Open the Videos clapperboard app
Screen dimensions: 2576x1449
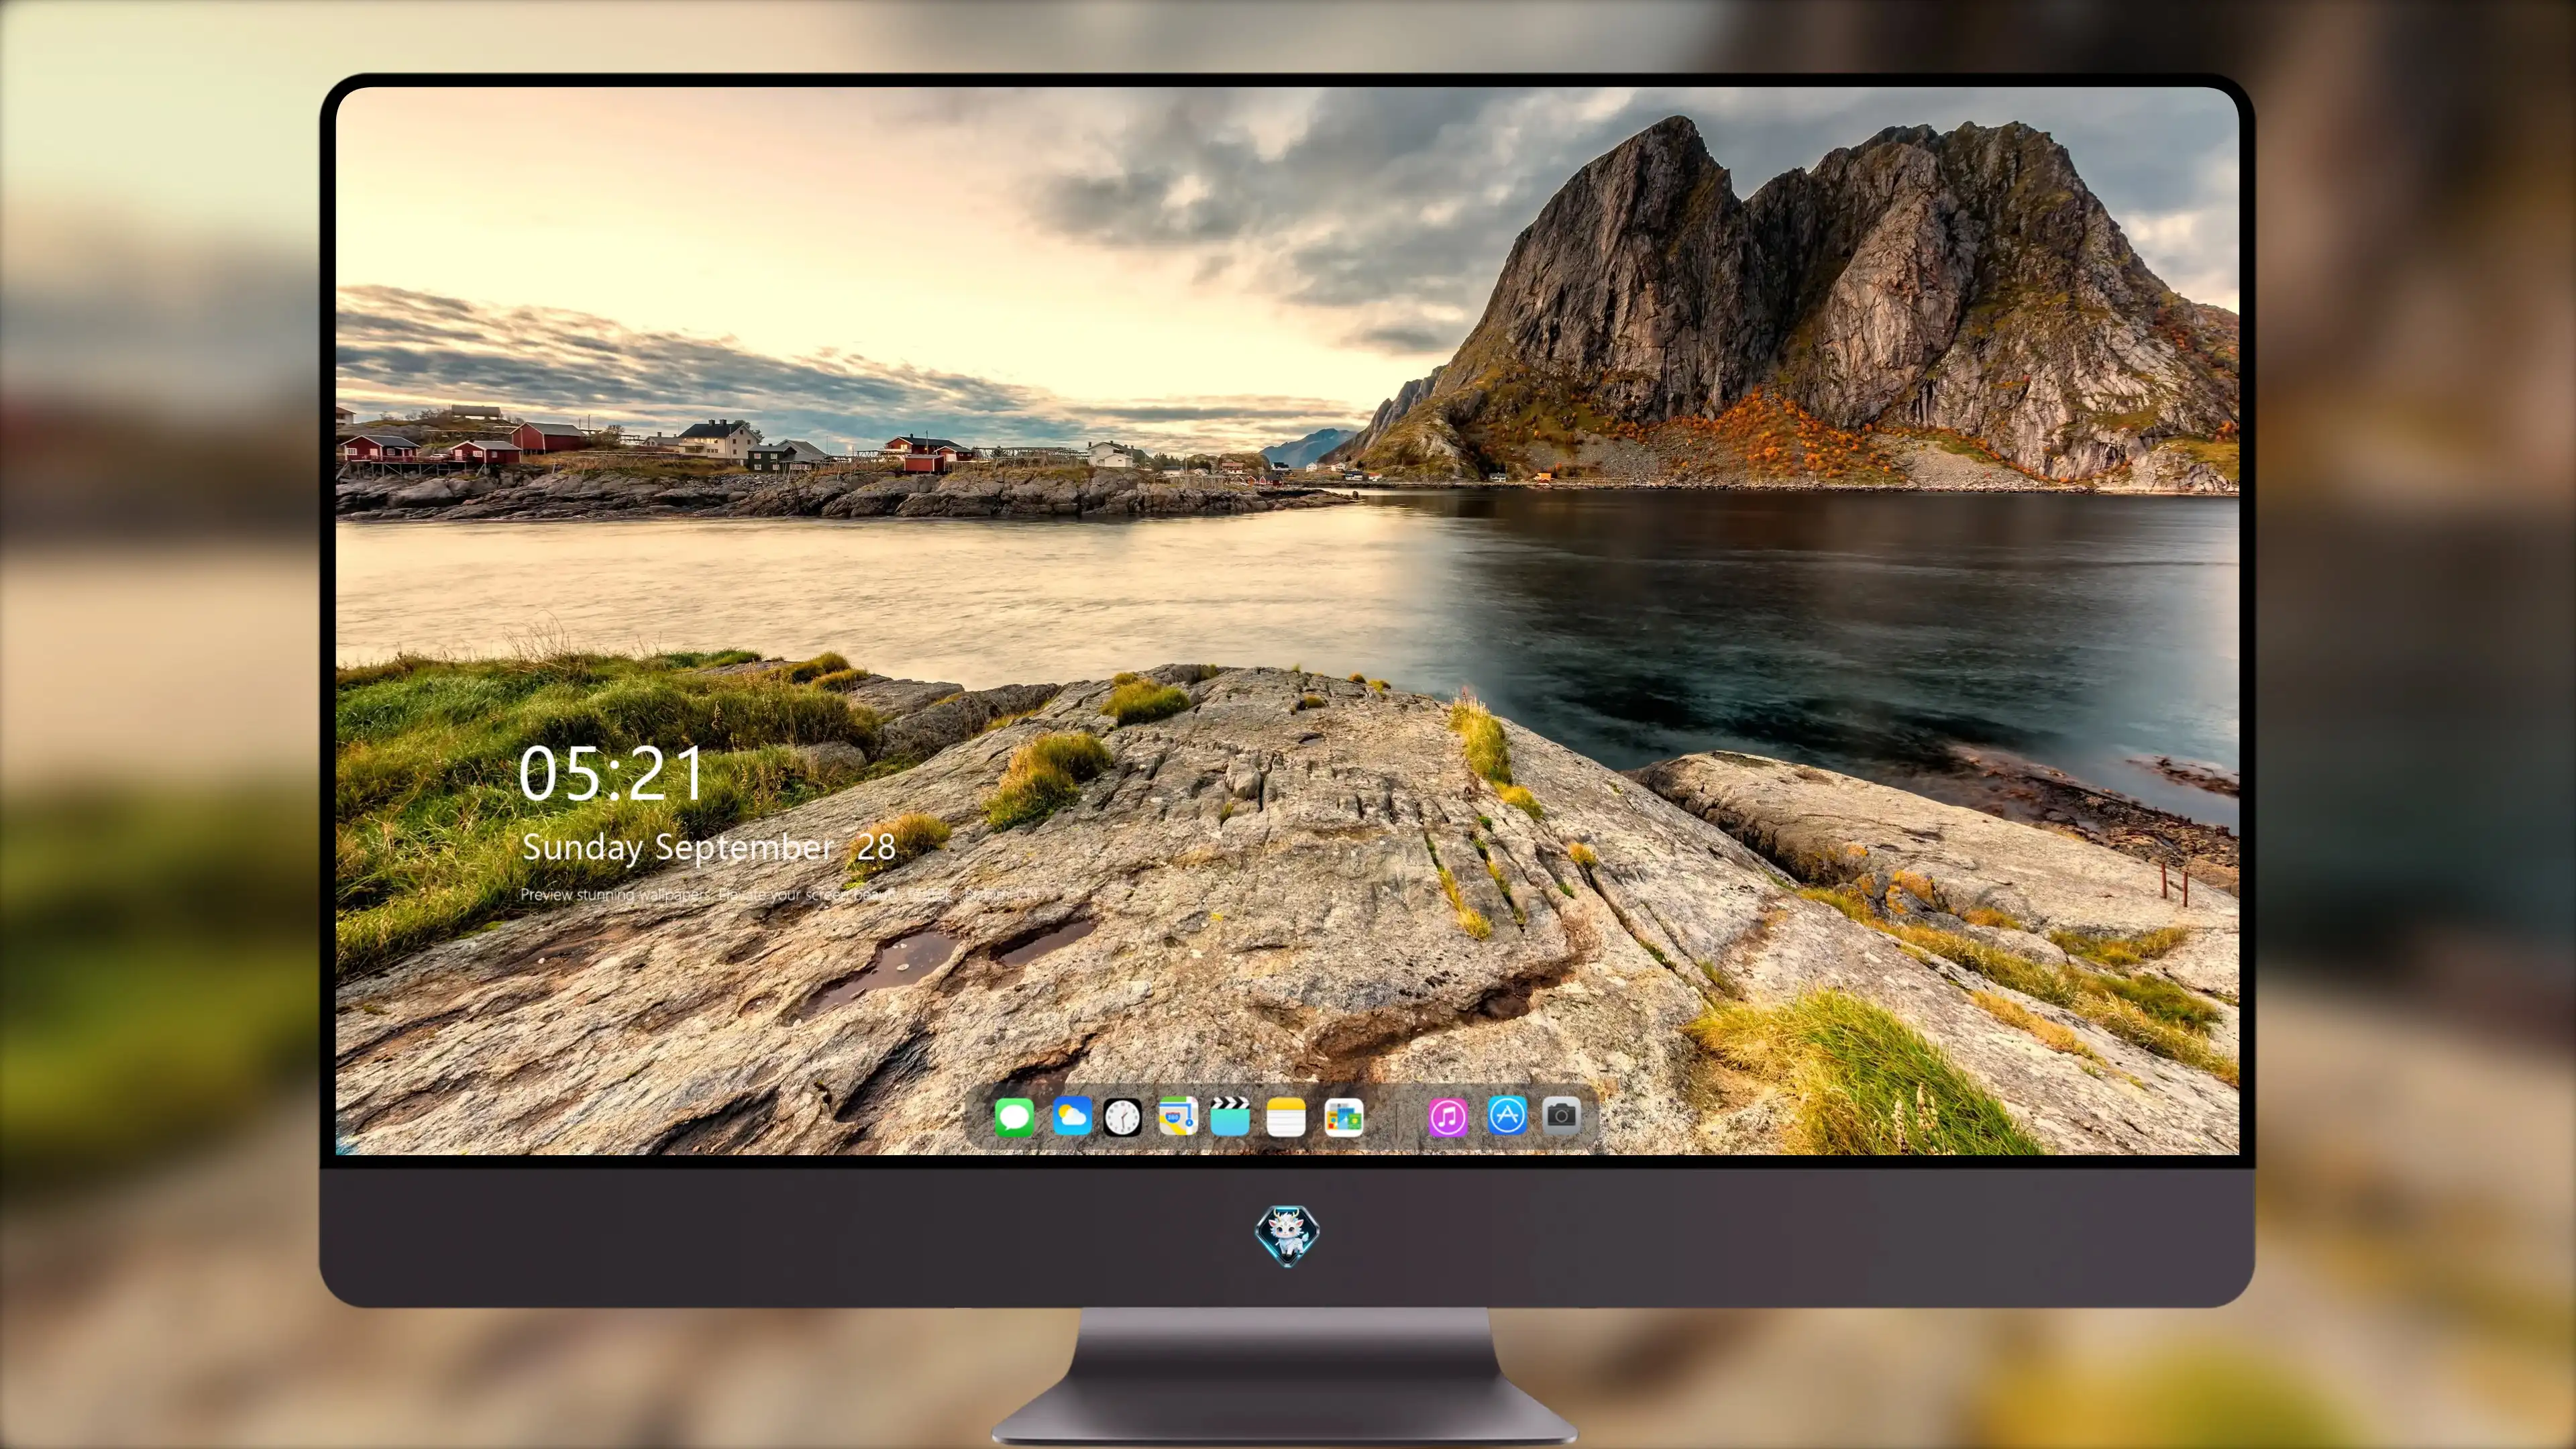(x=1230, y=1116)
